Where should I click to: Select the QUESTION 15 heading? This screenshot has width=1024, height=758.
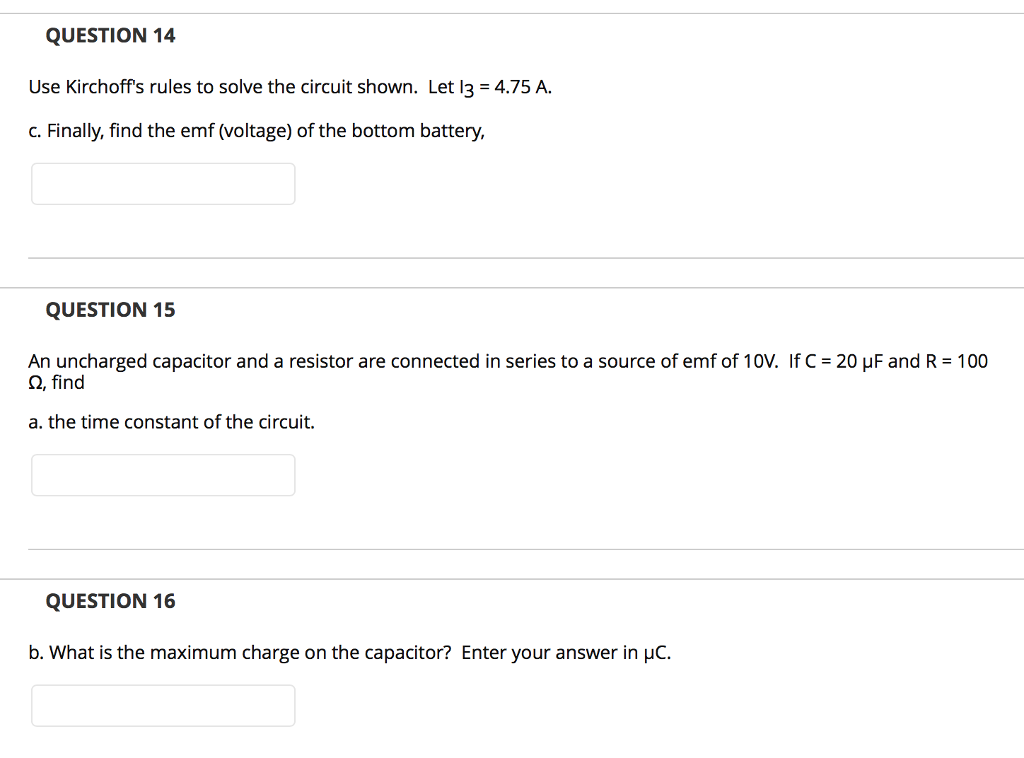(110, 310)
